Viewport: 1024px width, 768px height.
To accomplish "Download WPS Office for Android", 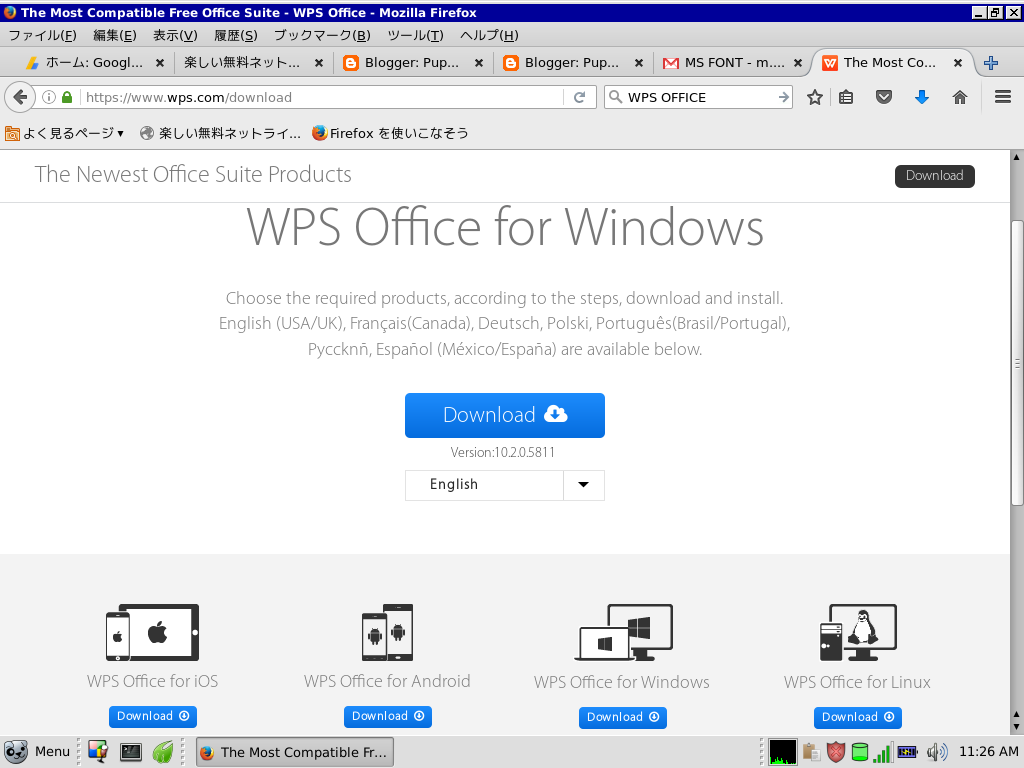I will [x=387, y=716].
